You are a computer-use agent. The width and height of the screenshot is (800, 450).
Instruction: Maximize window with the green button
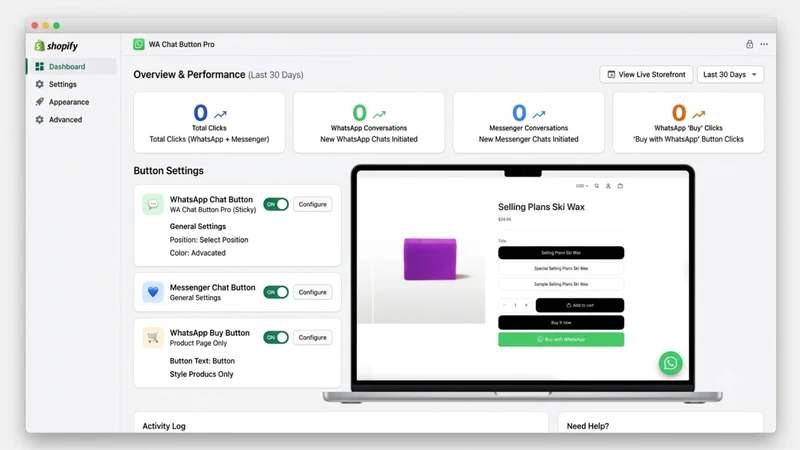point(57,26)
